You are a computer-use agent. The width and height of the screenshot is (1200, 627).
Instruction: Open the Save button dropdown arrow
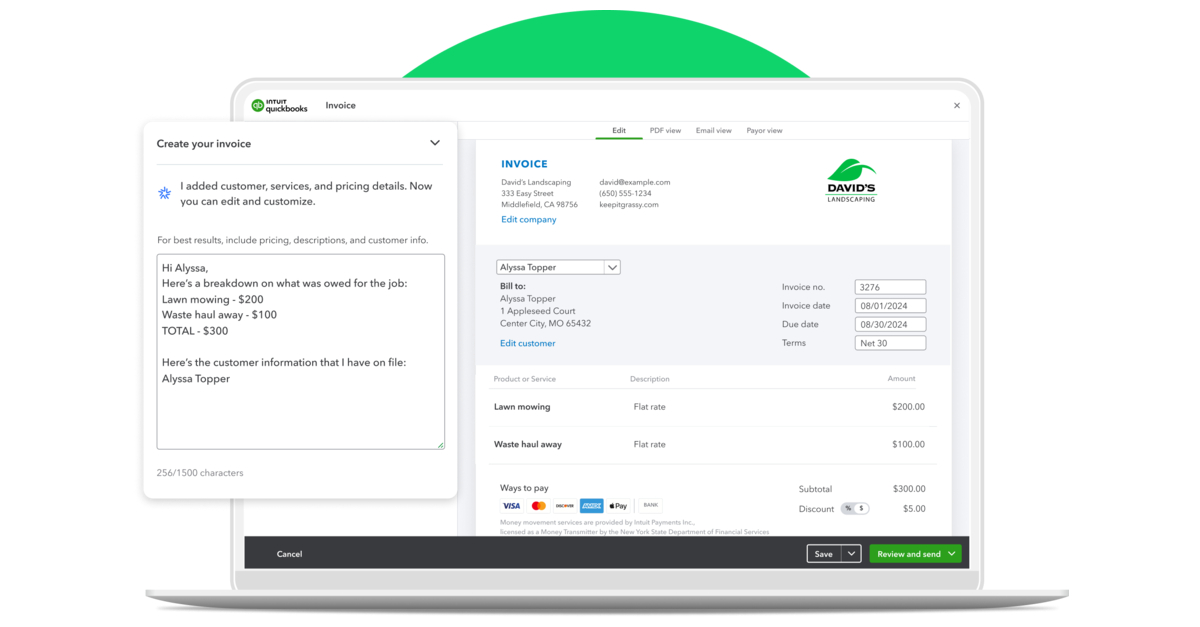tap(849, 553)
